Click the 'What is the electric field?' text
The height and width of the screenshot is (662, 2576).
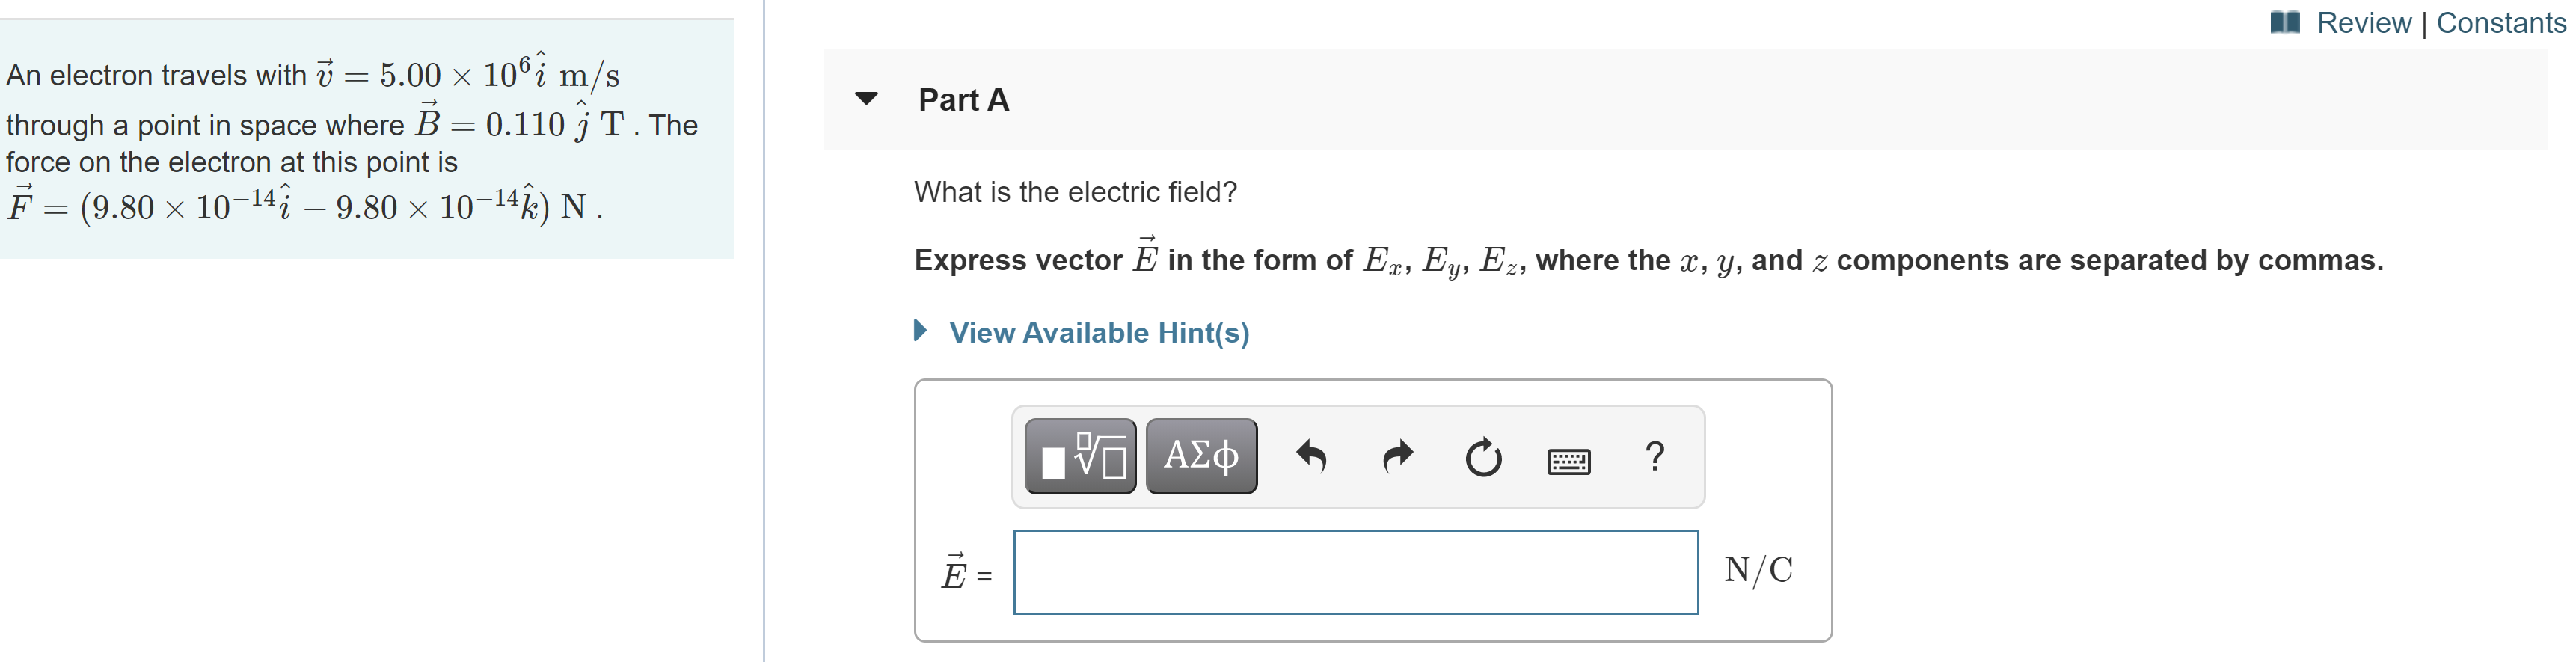[1075, 192]
